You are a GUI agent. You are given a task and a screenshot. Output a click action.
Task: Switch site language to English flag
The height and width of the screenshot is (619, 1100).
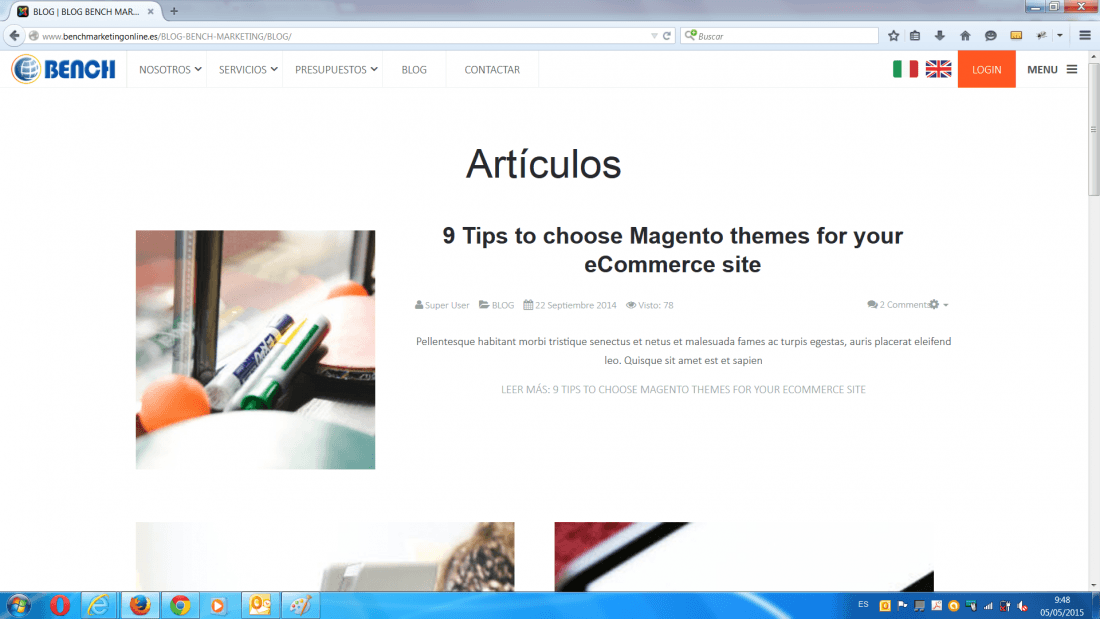(938, 69)
